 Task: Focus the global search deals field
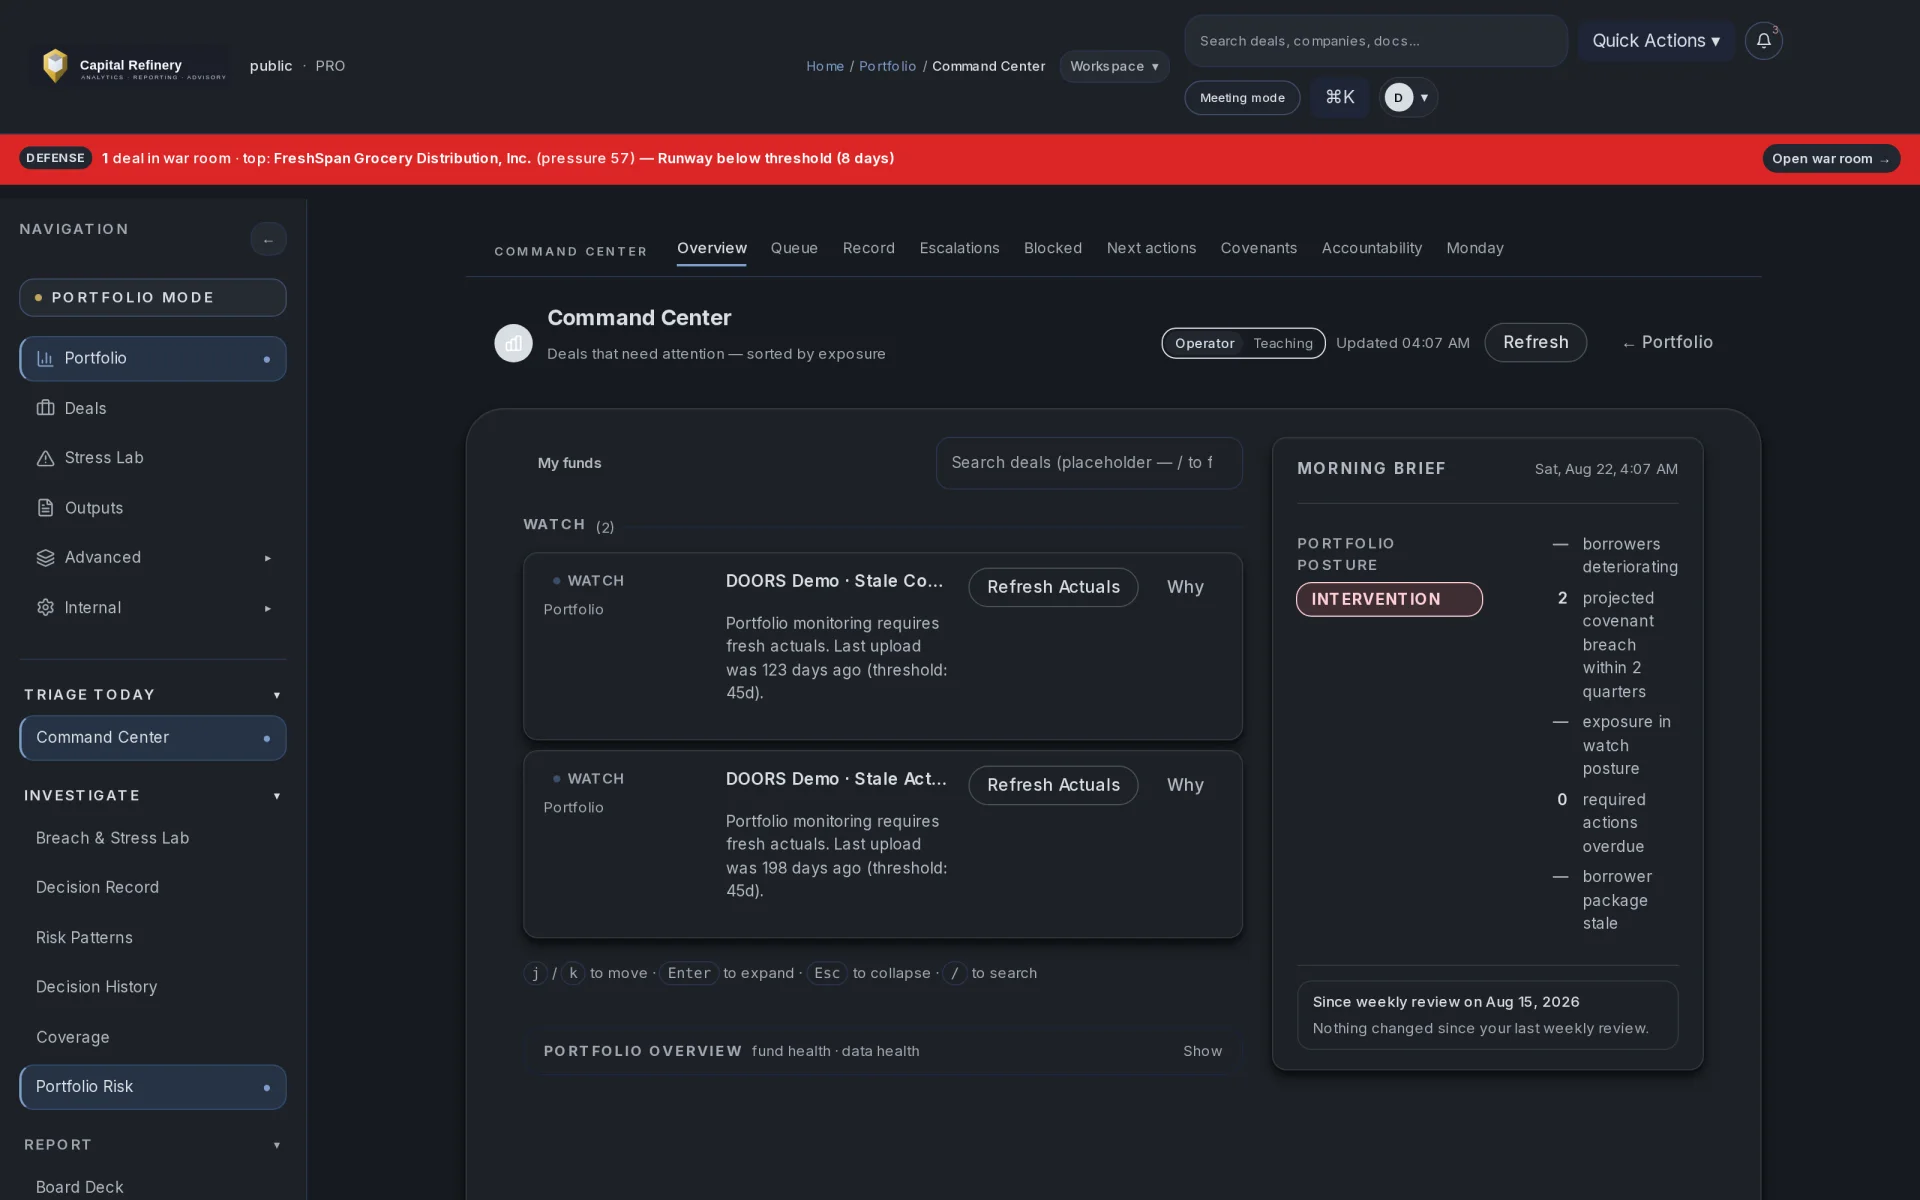1376,41
